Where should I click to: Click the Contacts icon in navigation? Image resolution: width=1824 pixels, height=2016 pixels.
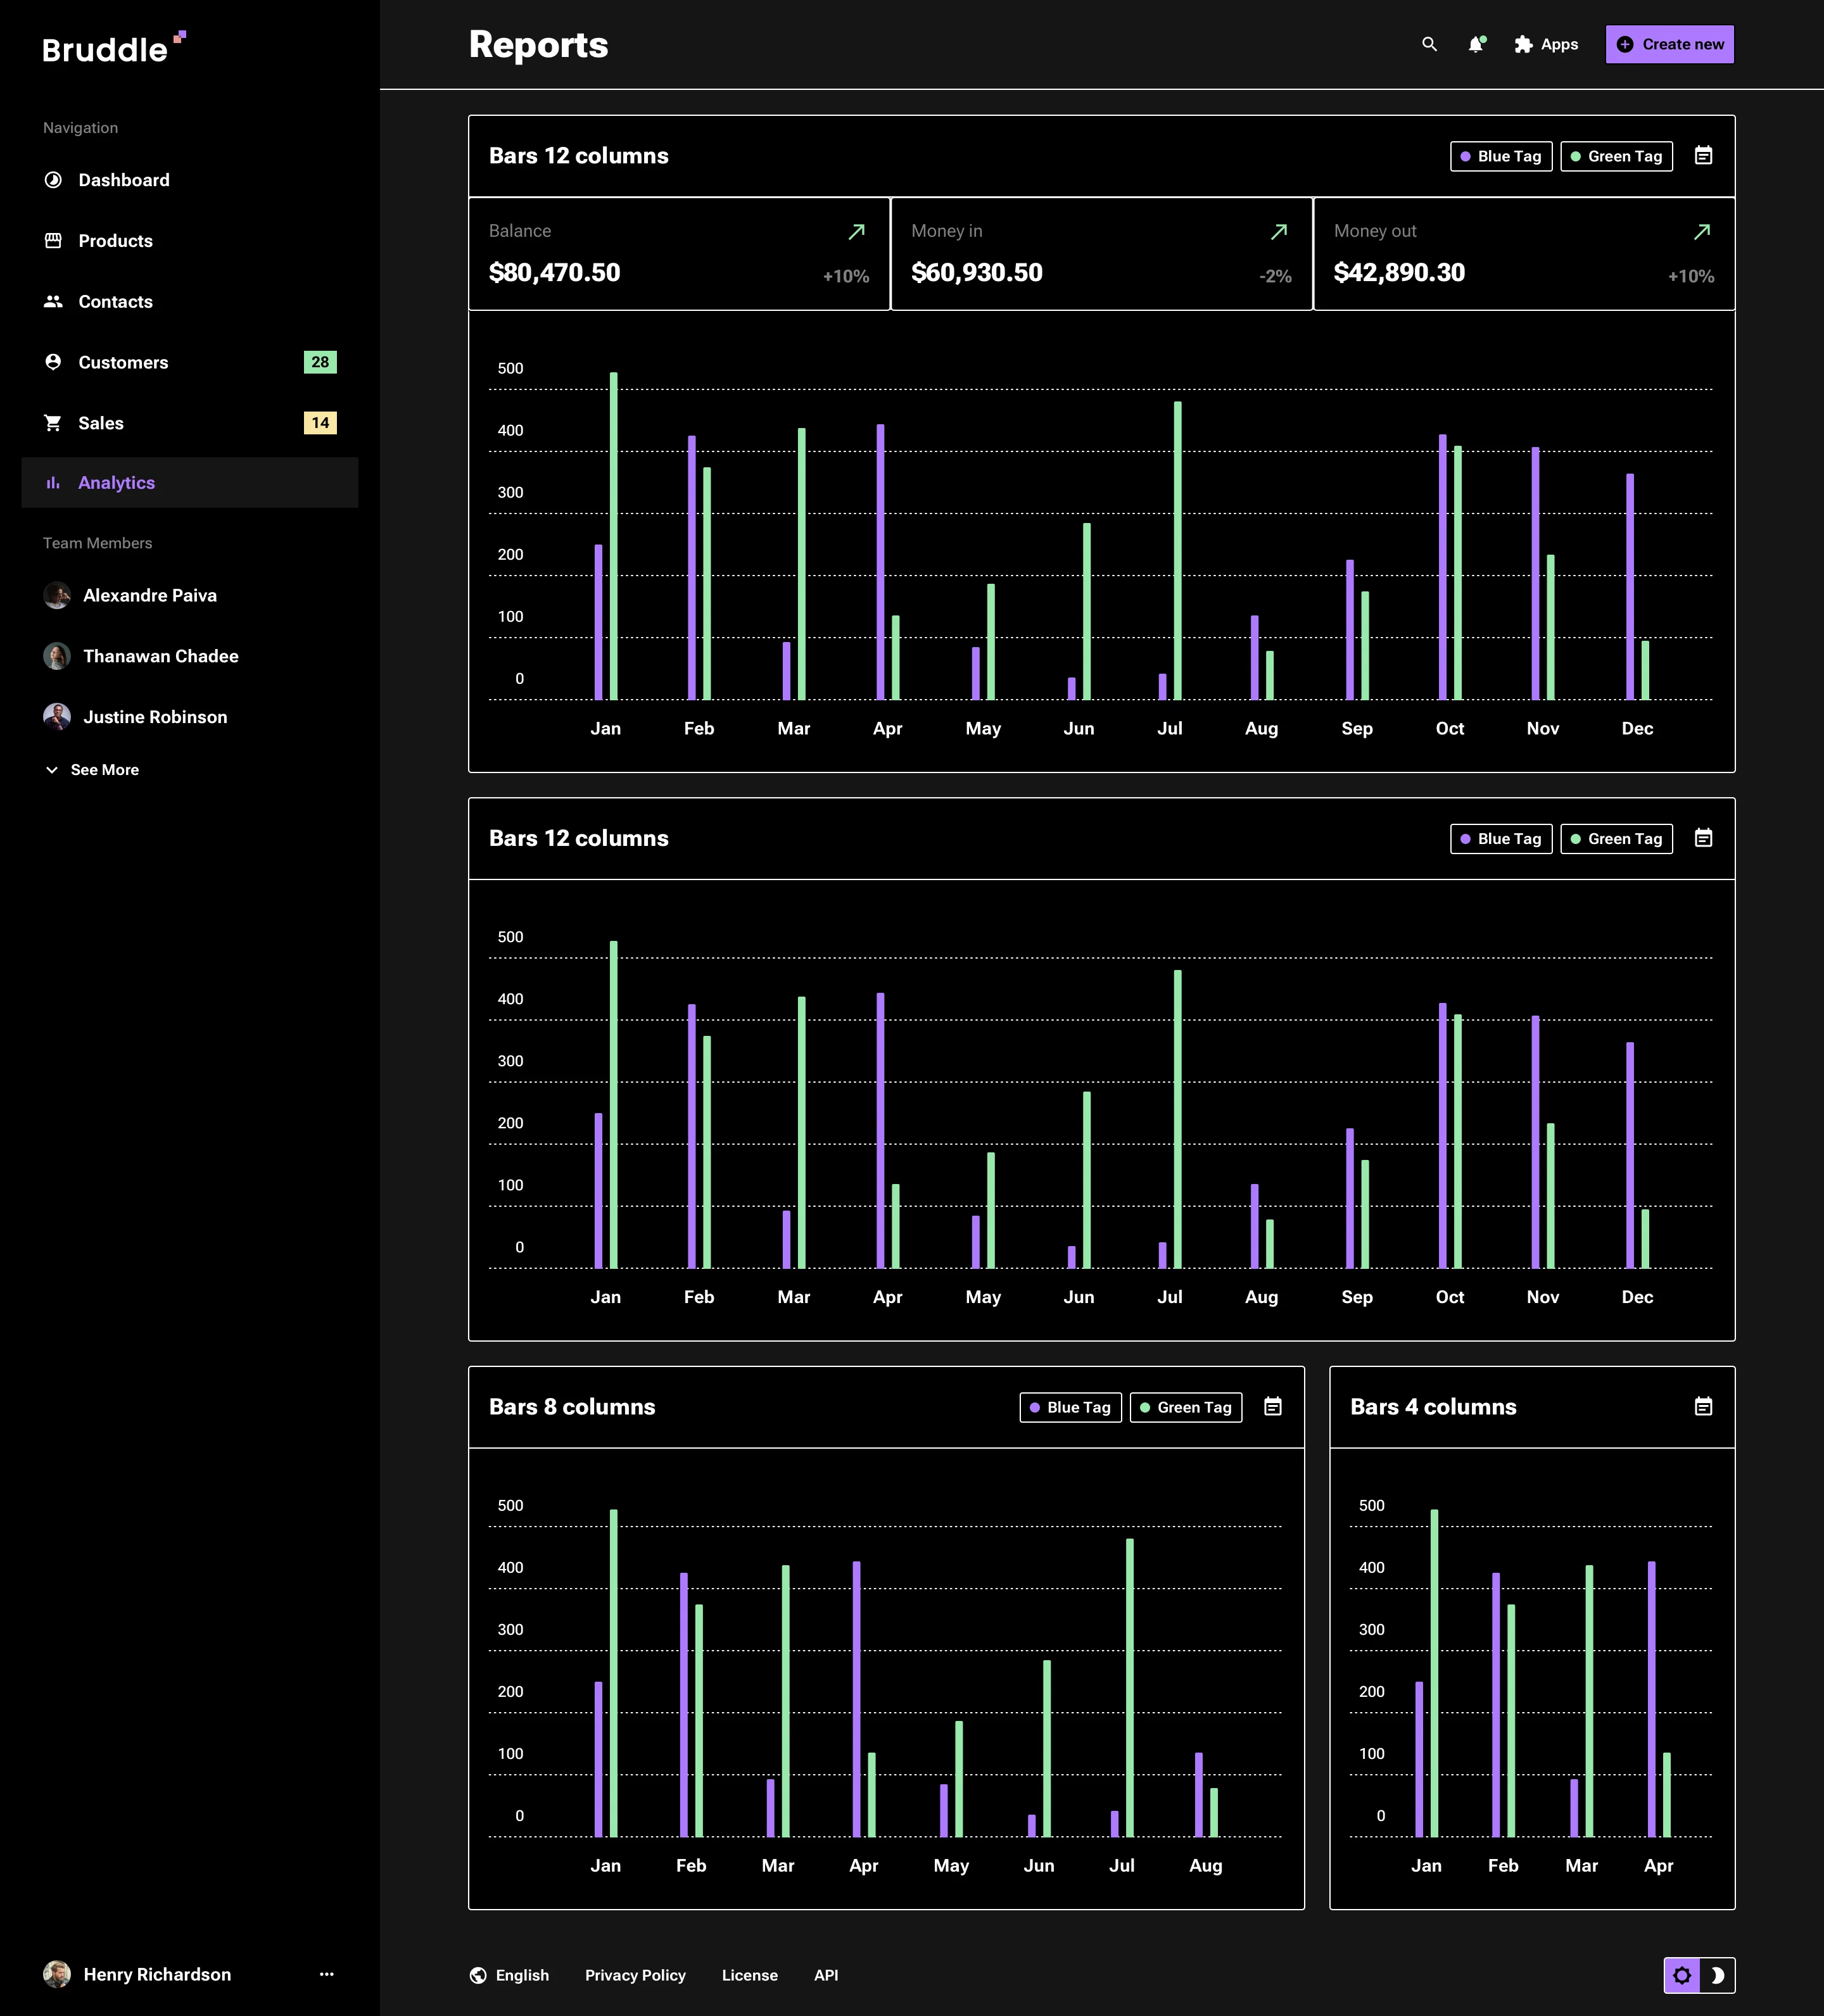[53, 301]
